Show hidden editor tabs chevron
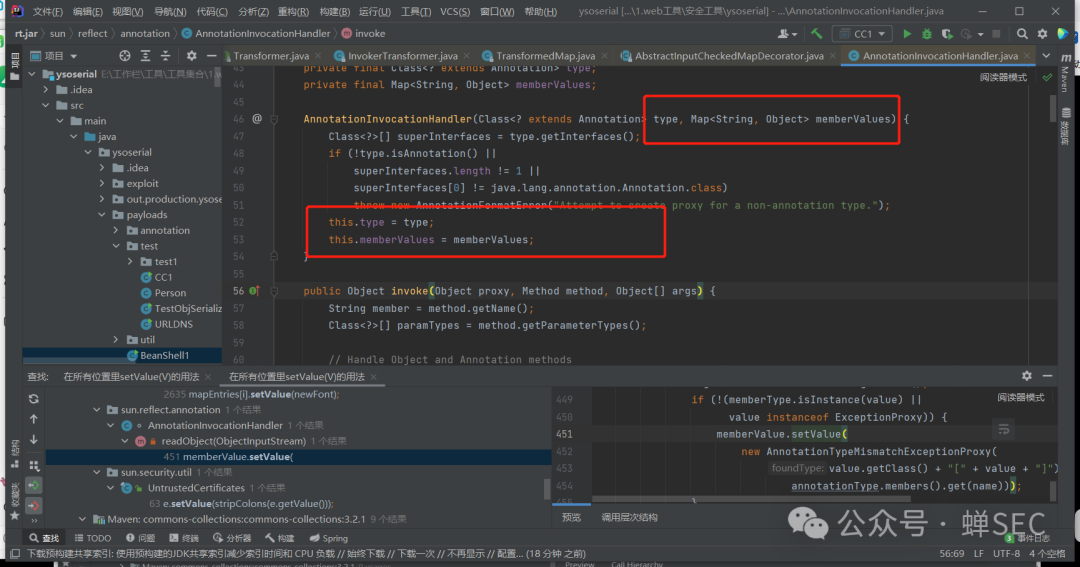 pyautogui.click(x=1046, y=56)
